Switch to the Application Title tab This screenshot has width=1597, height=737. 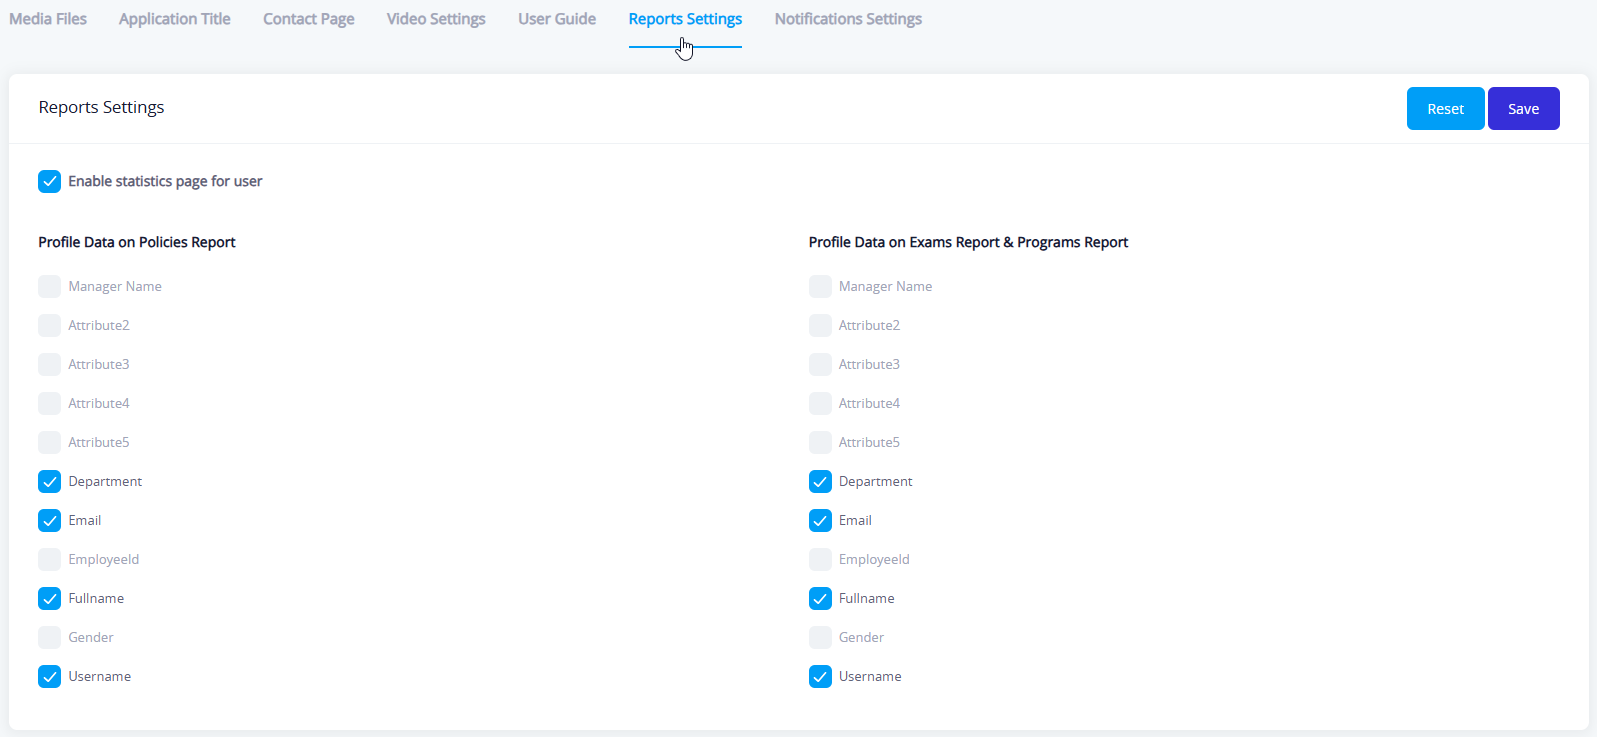[x=174, y=19]
